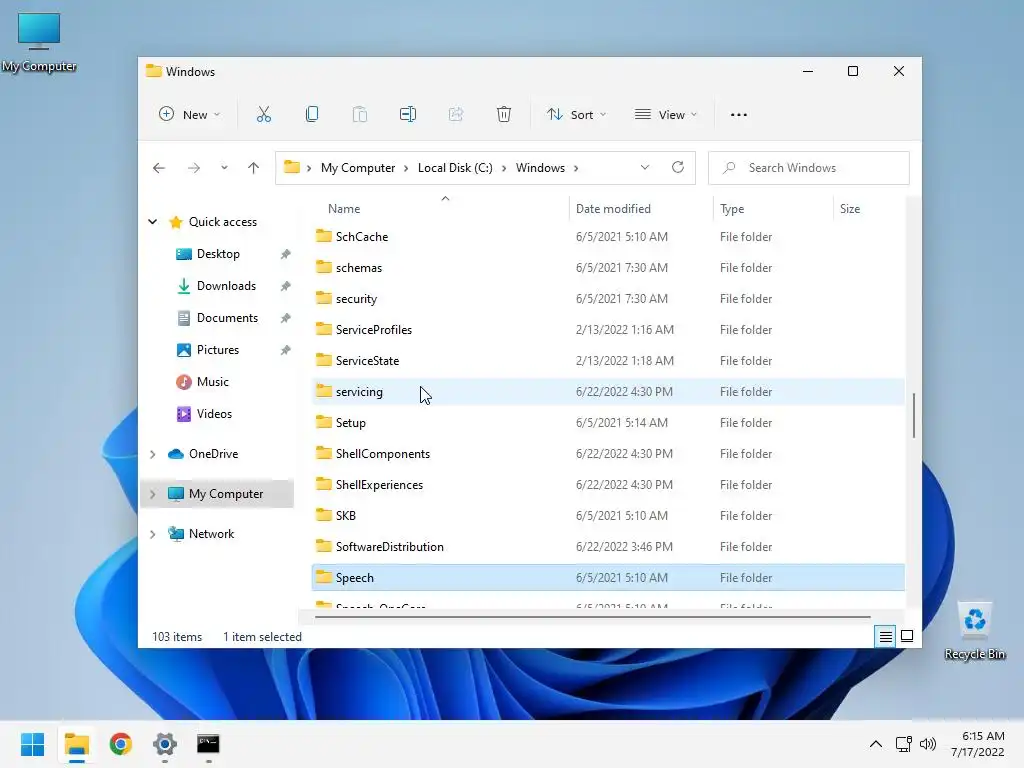This screenshot has height=768, width=1024.
Task: Click the pin icon next to Pictures
Action: coord(285,350)
